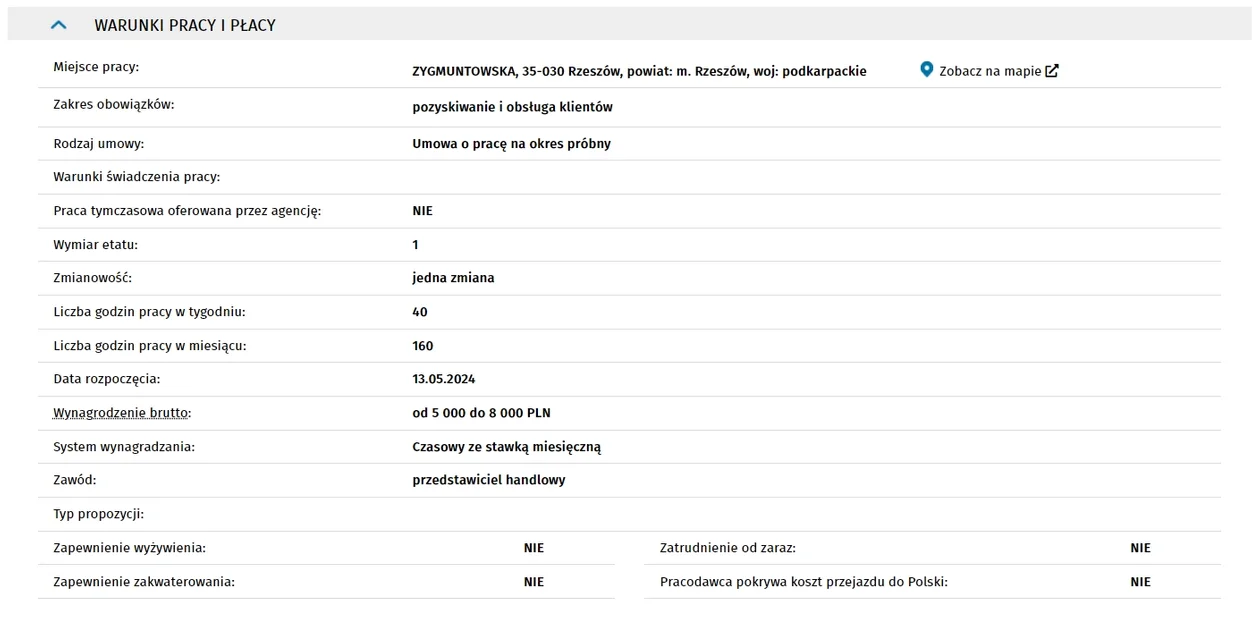Click the Data rozpoczęcia label
Viewport: 1260px width, 622px height.
coord(107,379)
